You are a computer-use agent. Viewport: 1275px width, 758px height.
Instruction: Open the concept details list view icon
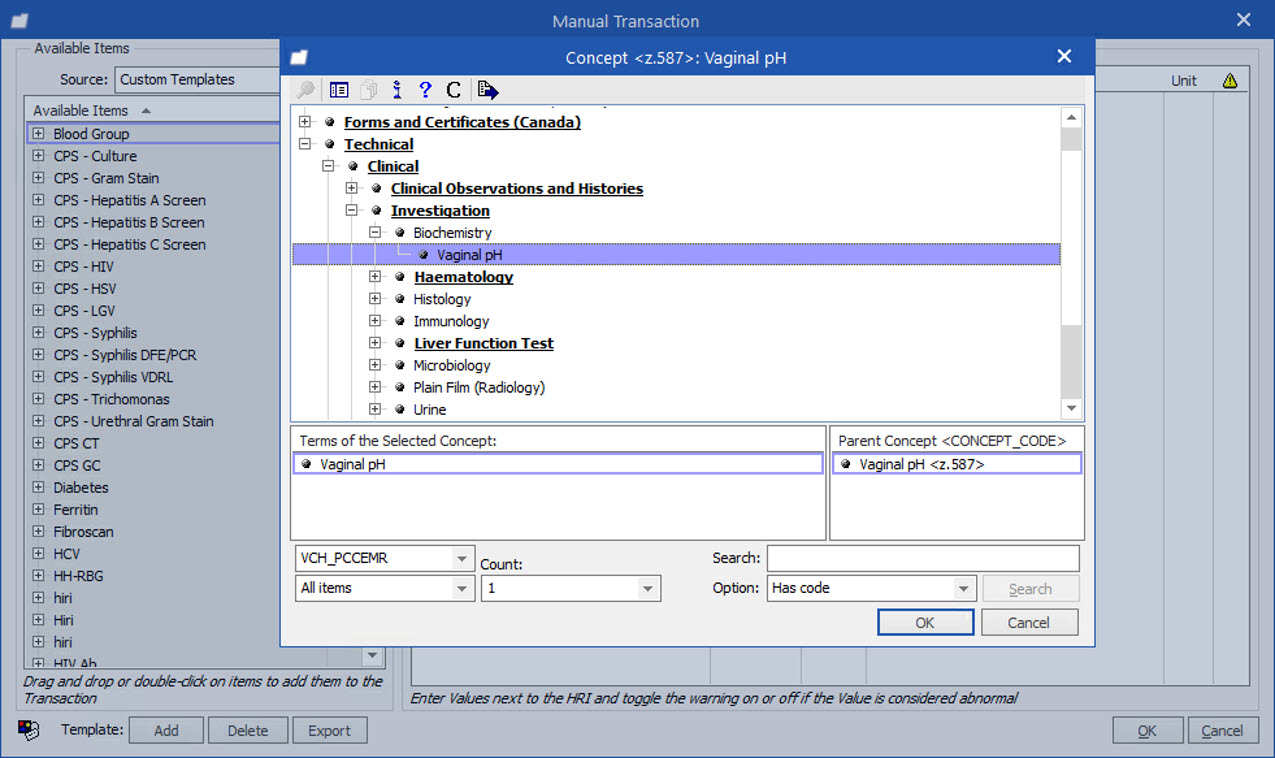pos(338,89)
